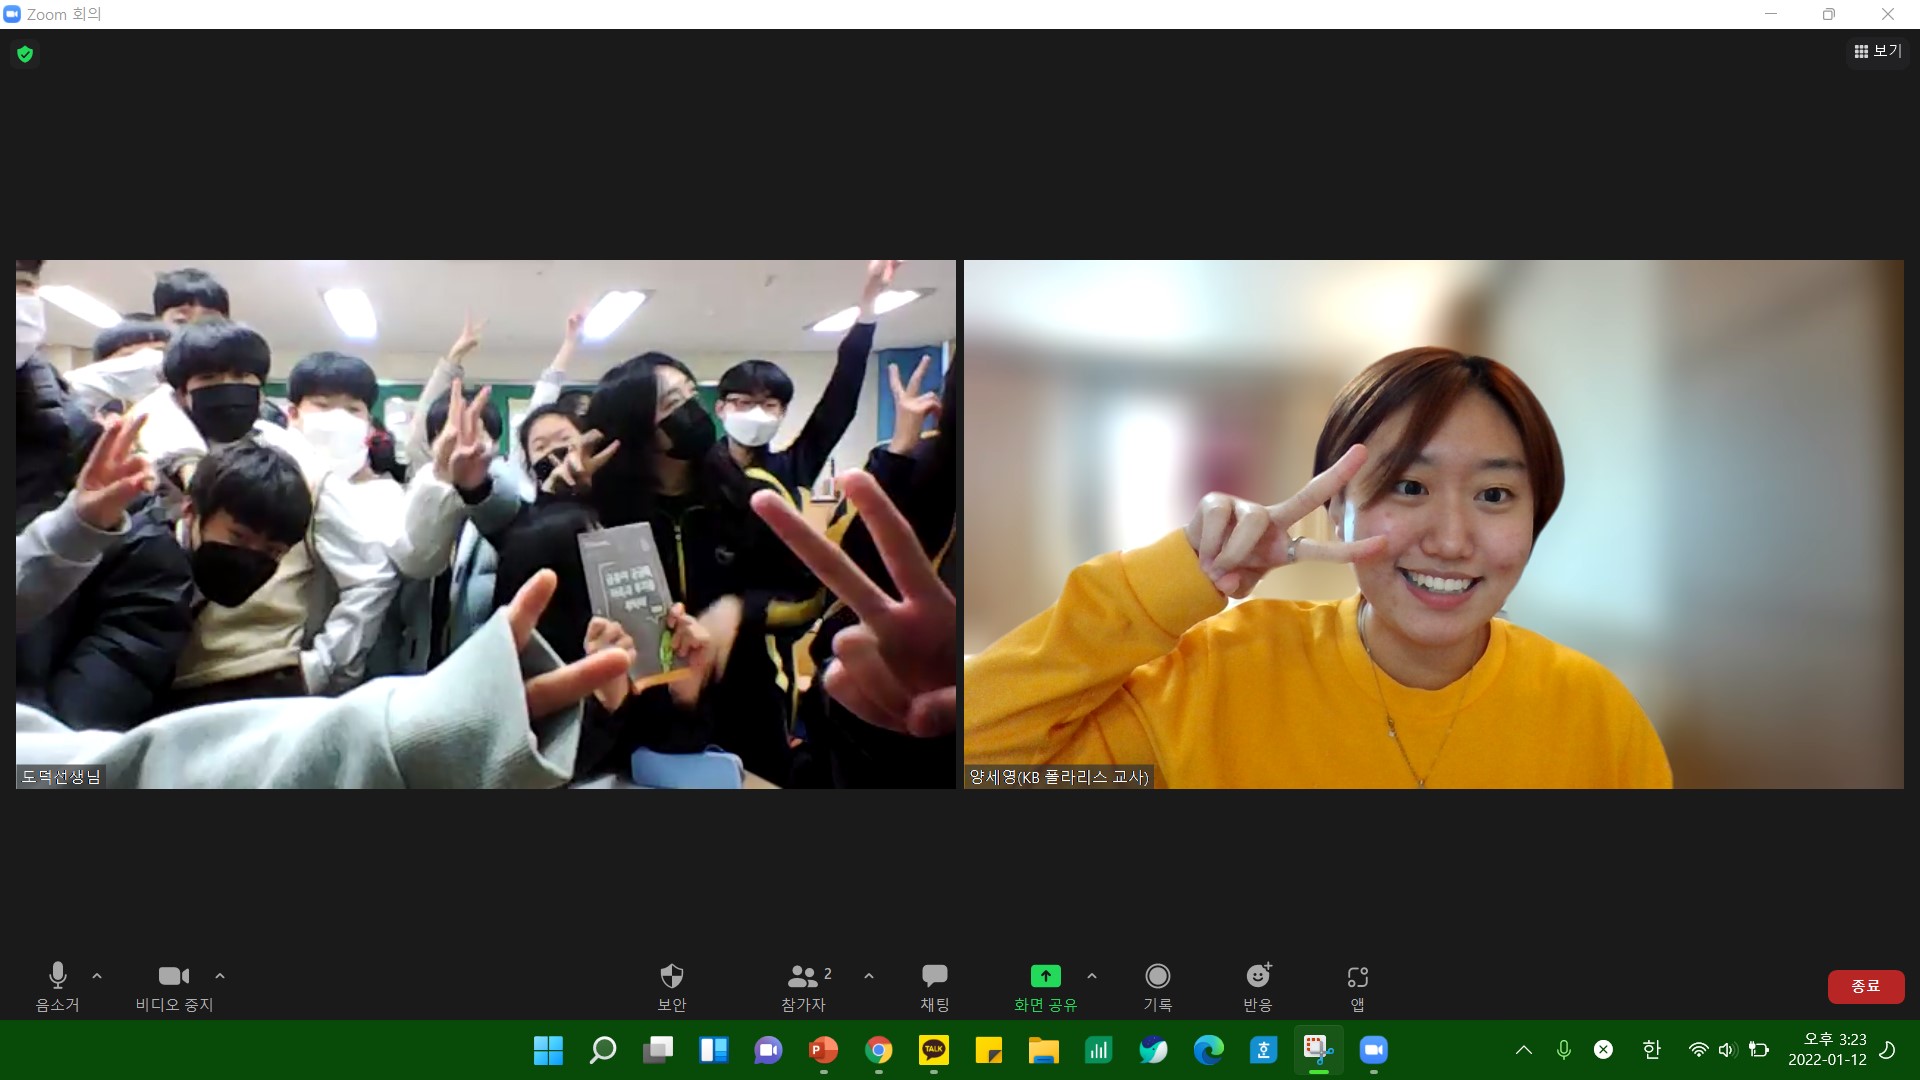Expand participants arrow next to 참가자
Screen dimensions: 1920x1080
click(868, 976)
